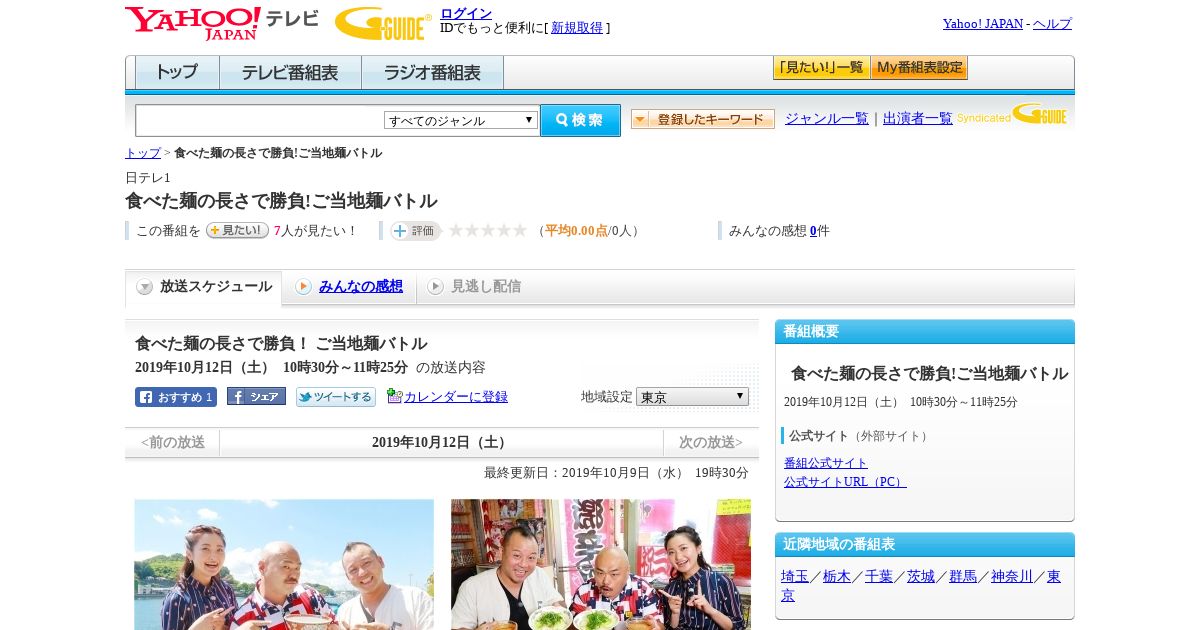The width and height of the screenshot is (1200, 630).
Task: Click the 日テレ1 channel label
Action: pos(148,178)
